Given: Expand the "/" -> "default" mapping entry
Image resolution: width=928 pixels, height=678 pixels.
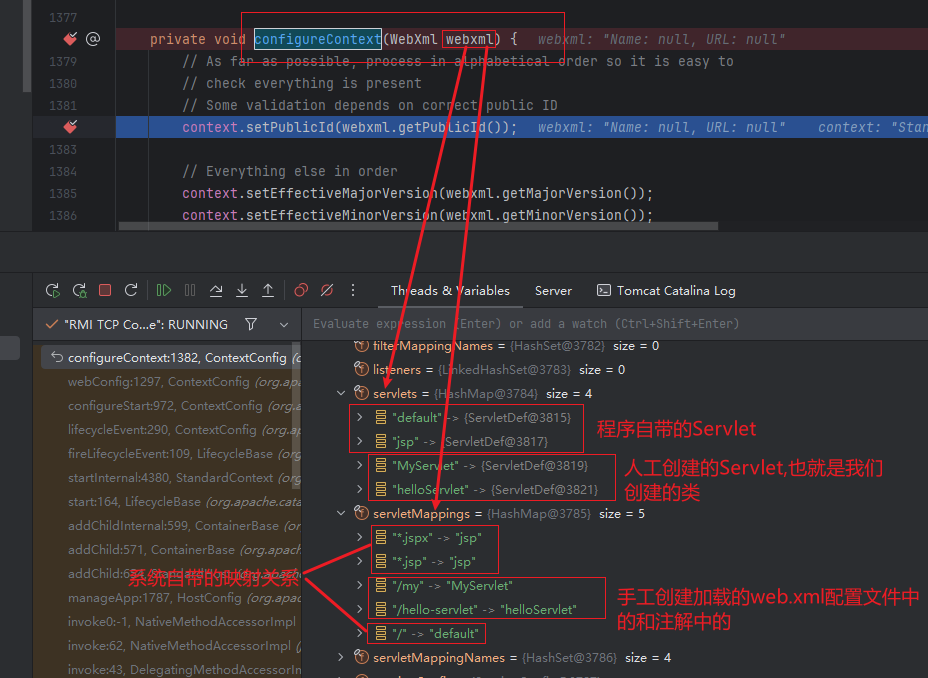Looking at the screenshot, I should tap(359, 633).
